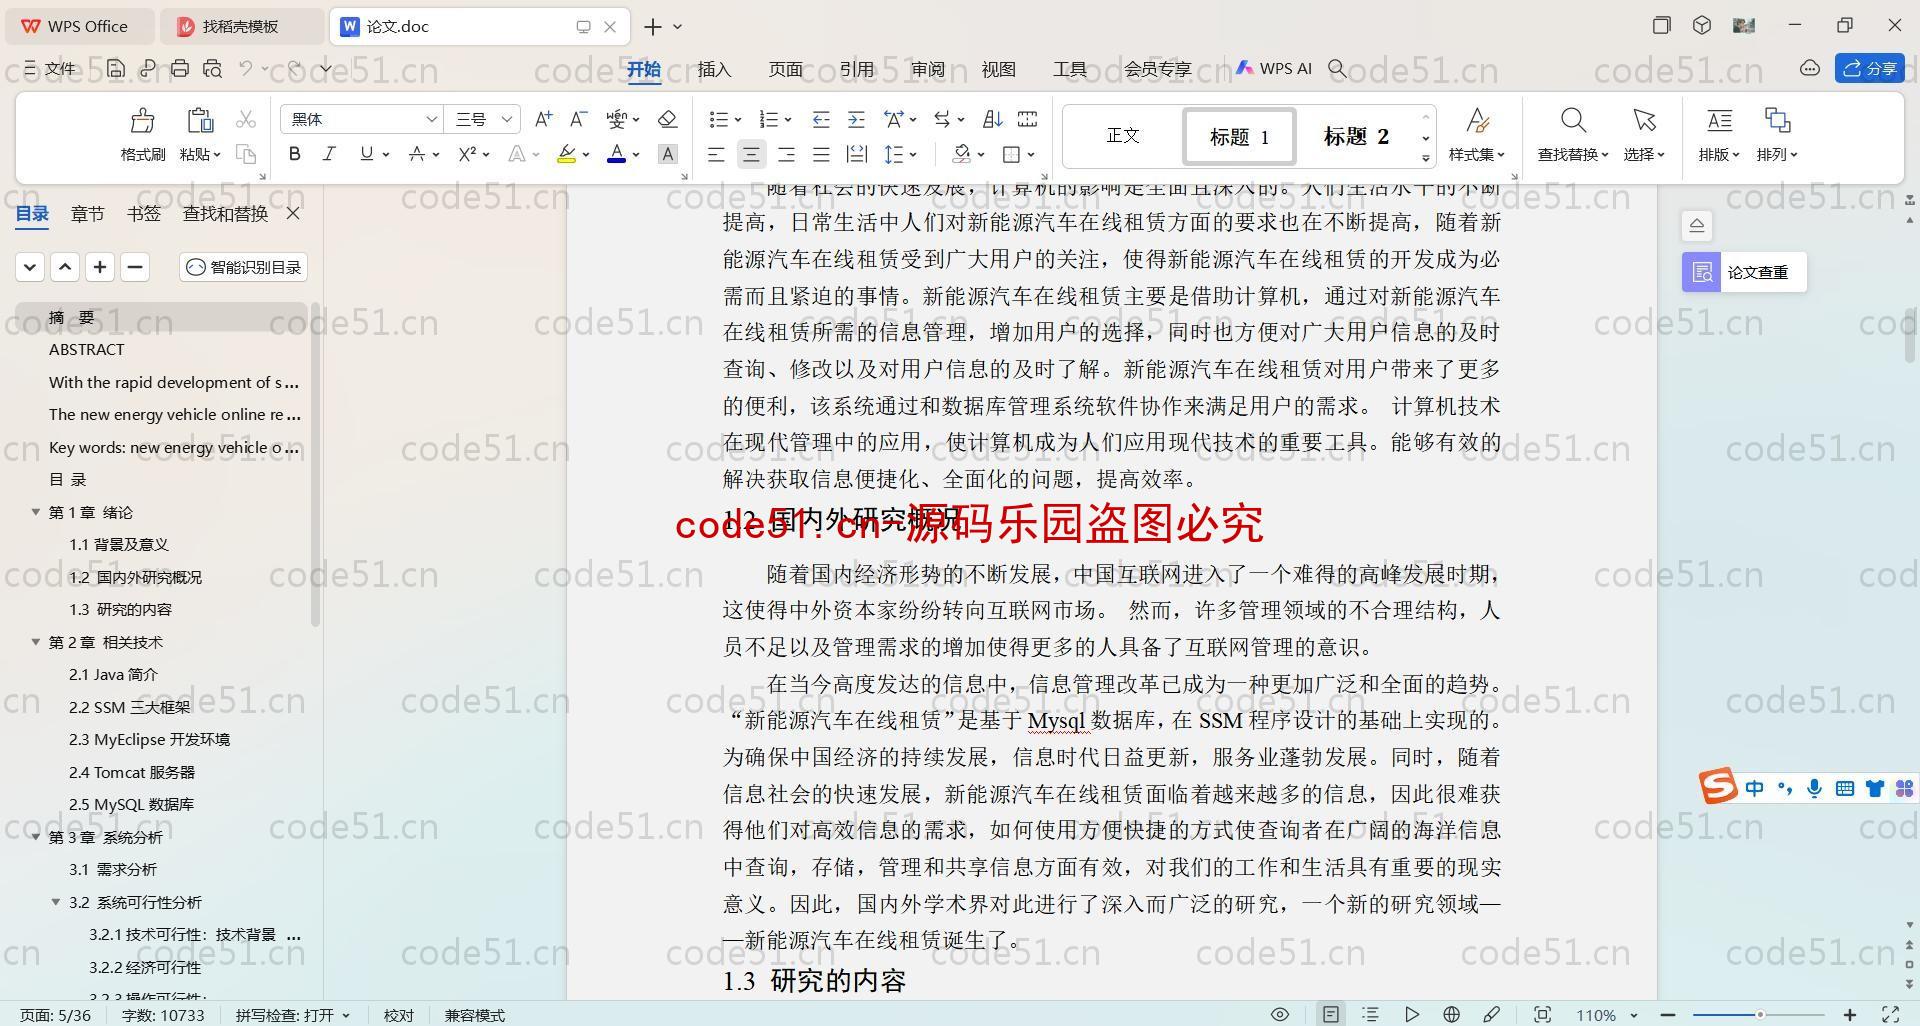Go to 1.3 研究的内容 in outline
The image size is (1920, 1026).
coord(120,609)
